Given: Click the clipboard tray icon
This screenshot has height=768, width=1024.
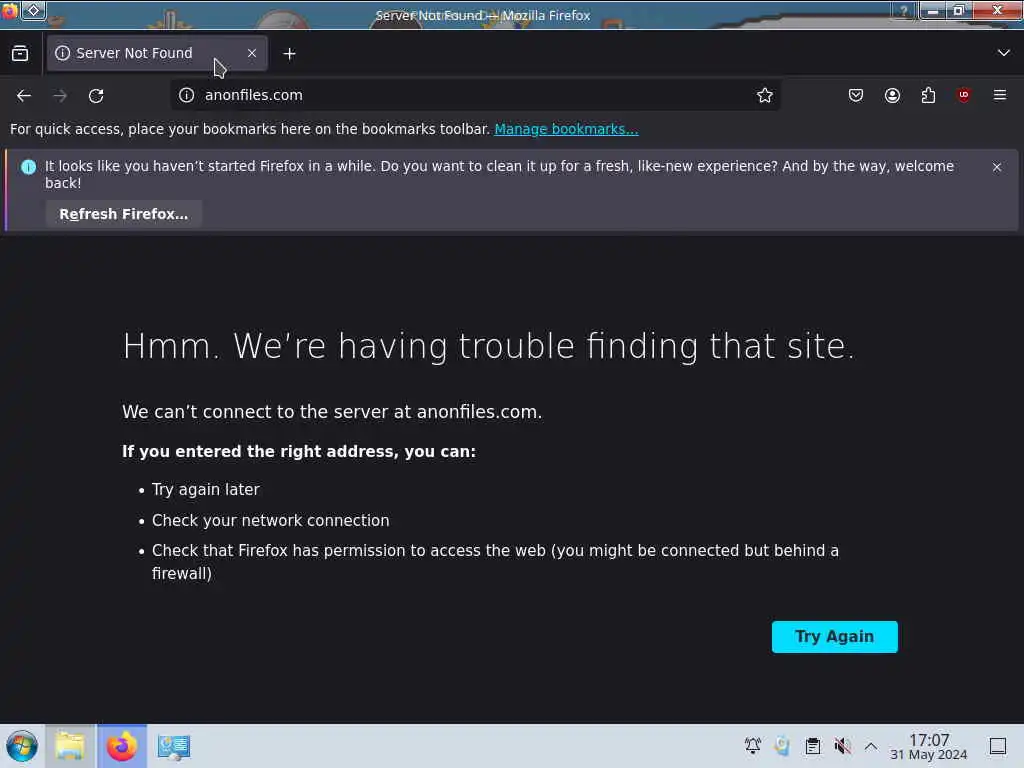Looking at the screenshot, I should point(812,746).
